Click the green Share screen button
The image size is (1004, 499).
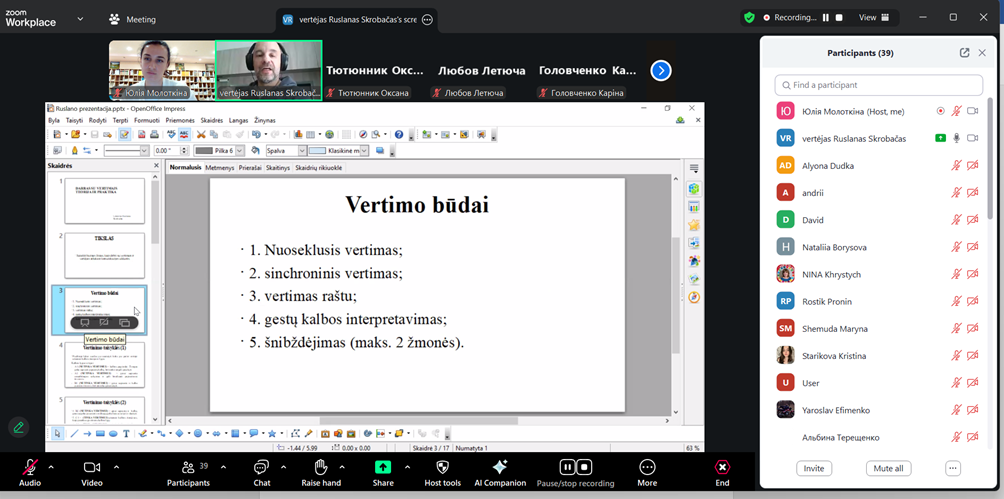pyautogui.click(x=383, y=468)
